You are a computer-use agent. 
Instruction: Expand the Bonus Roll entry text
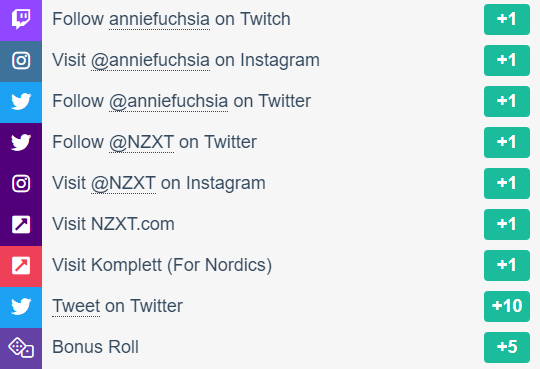pyautogui.click(x=95, y=347)
